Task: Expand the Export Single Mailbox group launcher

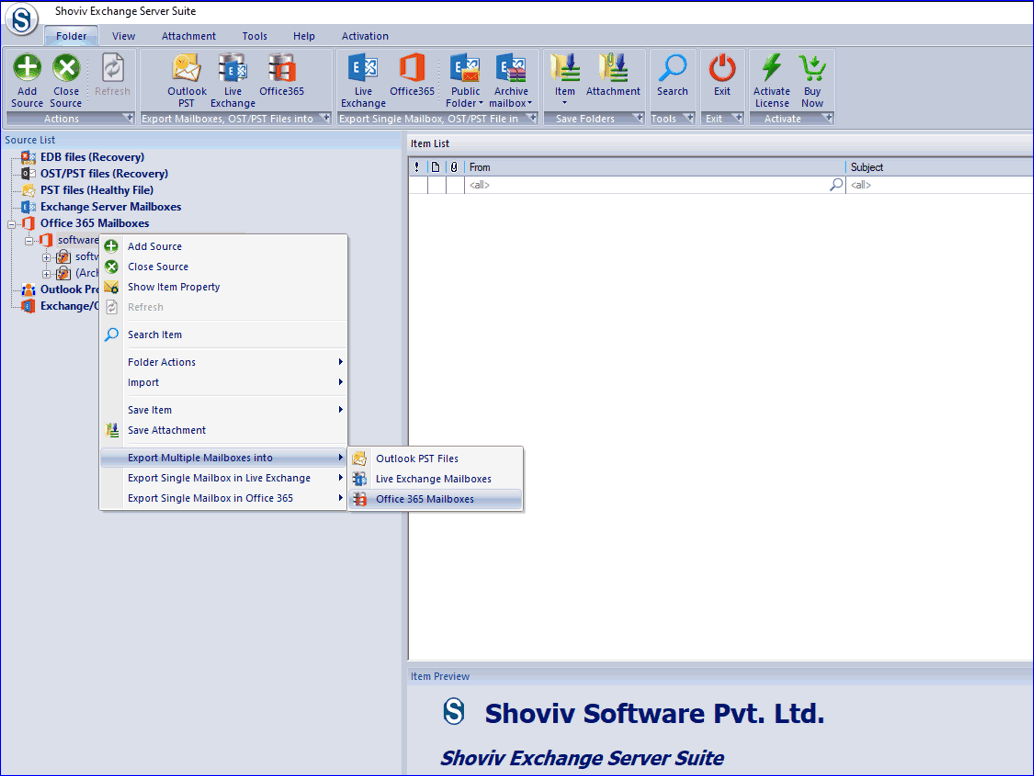Action: click(x=531, y=118)
